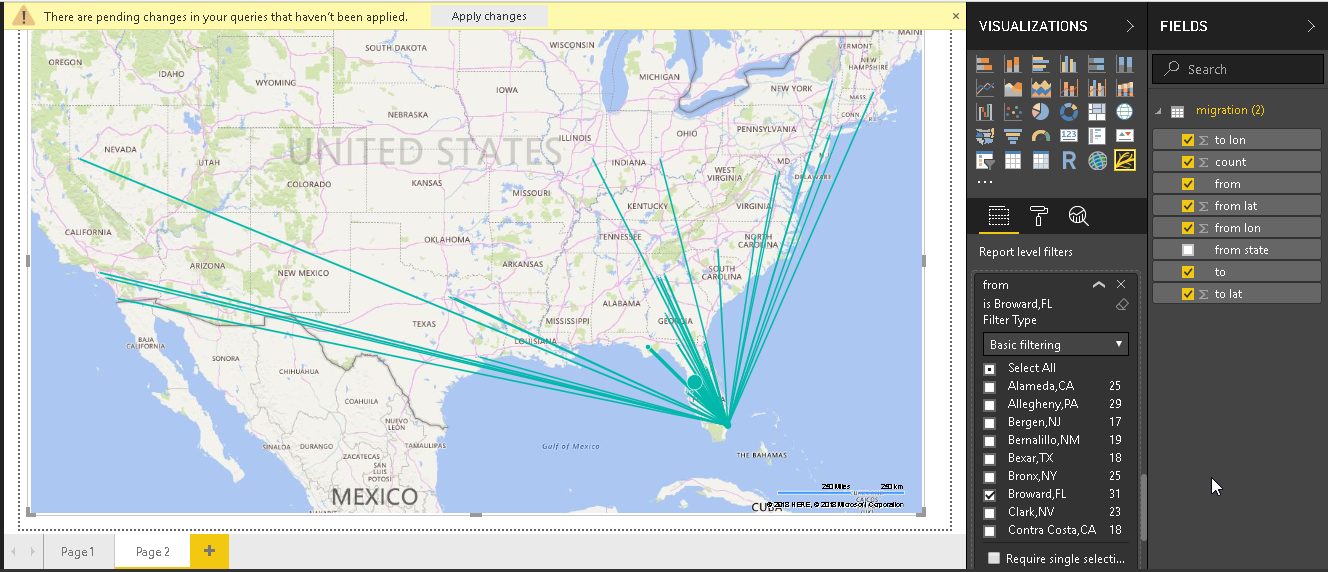Viewport: 1328px width, 572px height.
Task: Collapse the 'from' filter card
Action: pos(1099,285)
